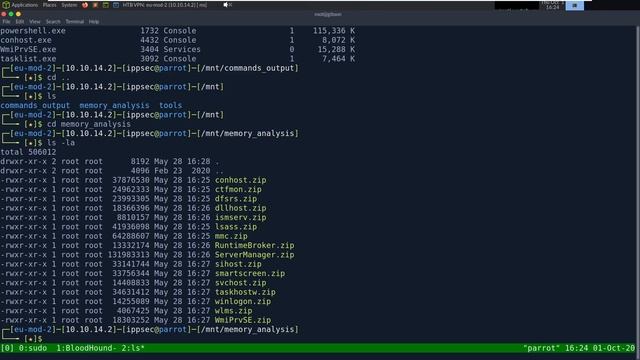Open the terminal Edit menu
Viewport: 640px width, 360px height.
[20, 22]
